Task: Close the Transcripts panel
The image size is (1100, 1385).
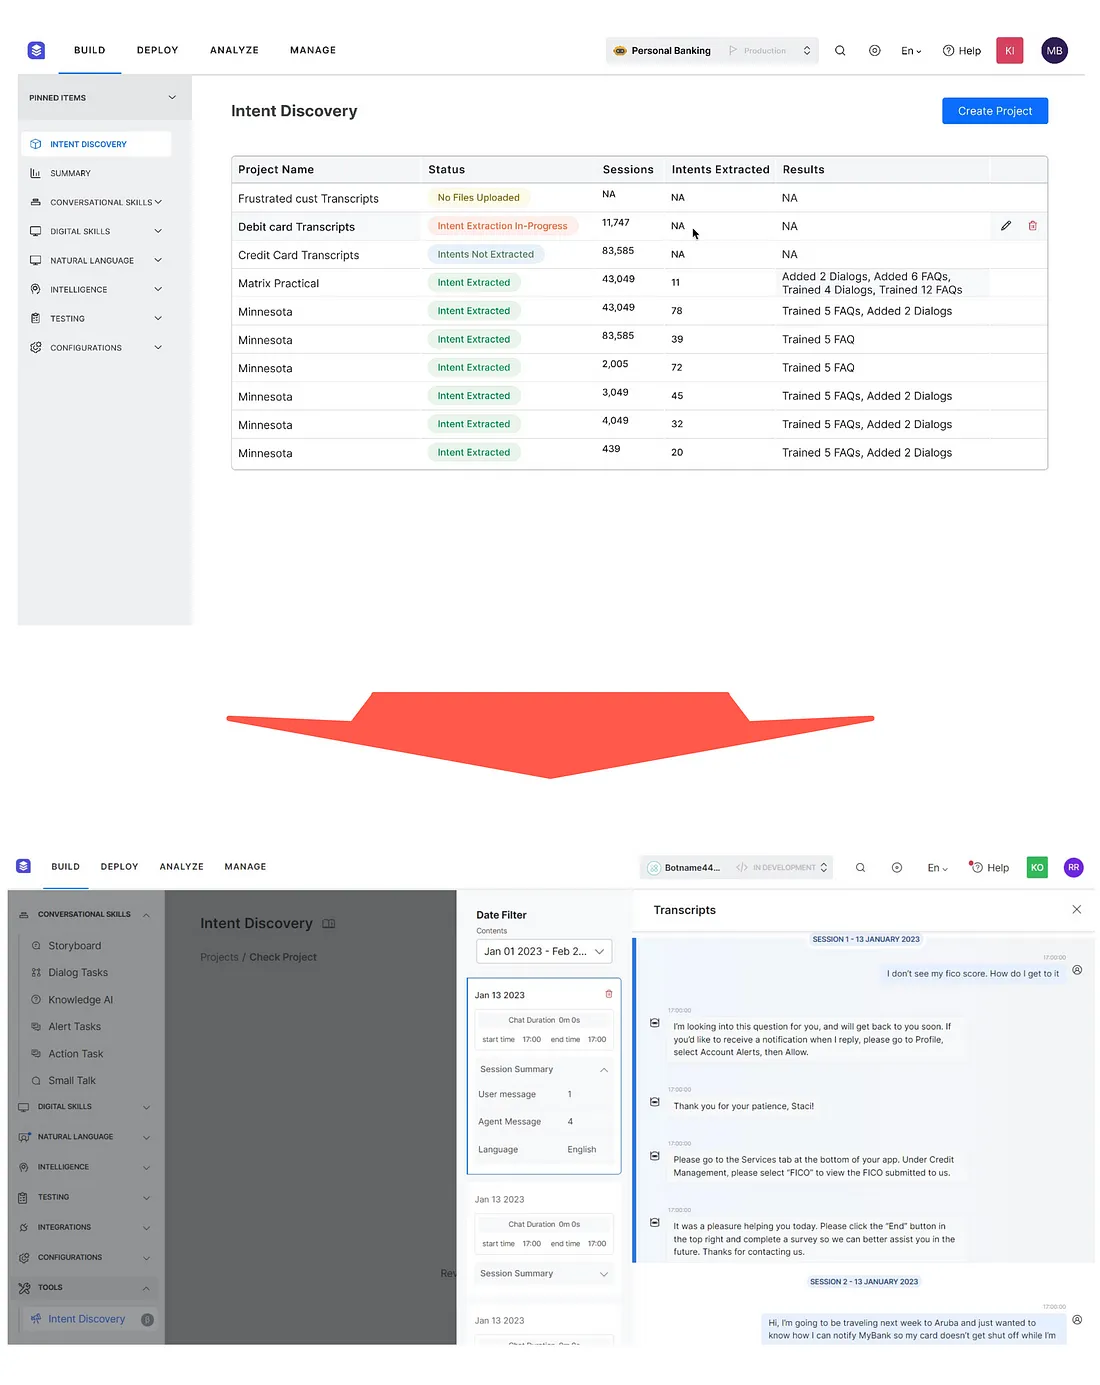Action: 1077,909
